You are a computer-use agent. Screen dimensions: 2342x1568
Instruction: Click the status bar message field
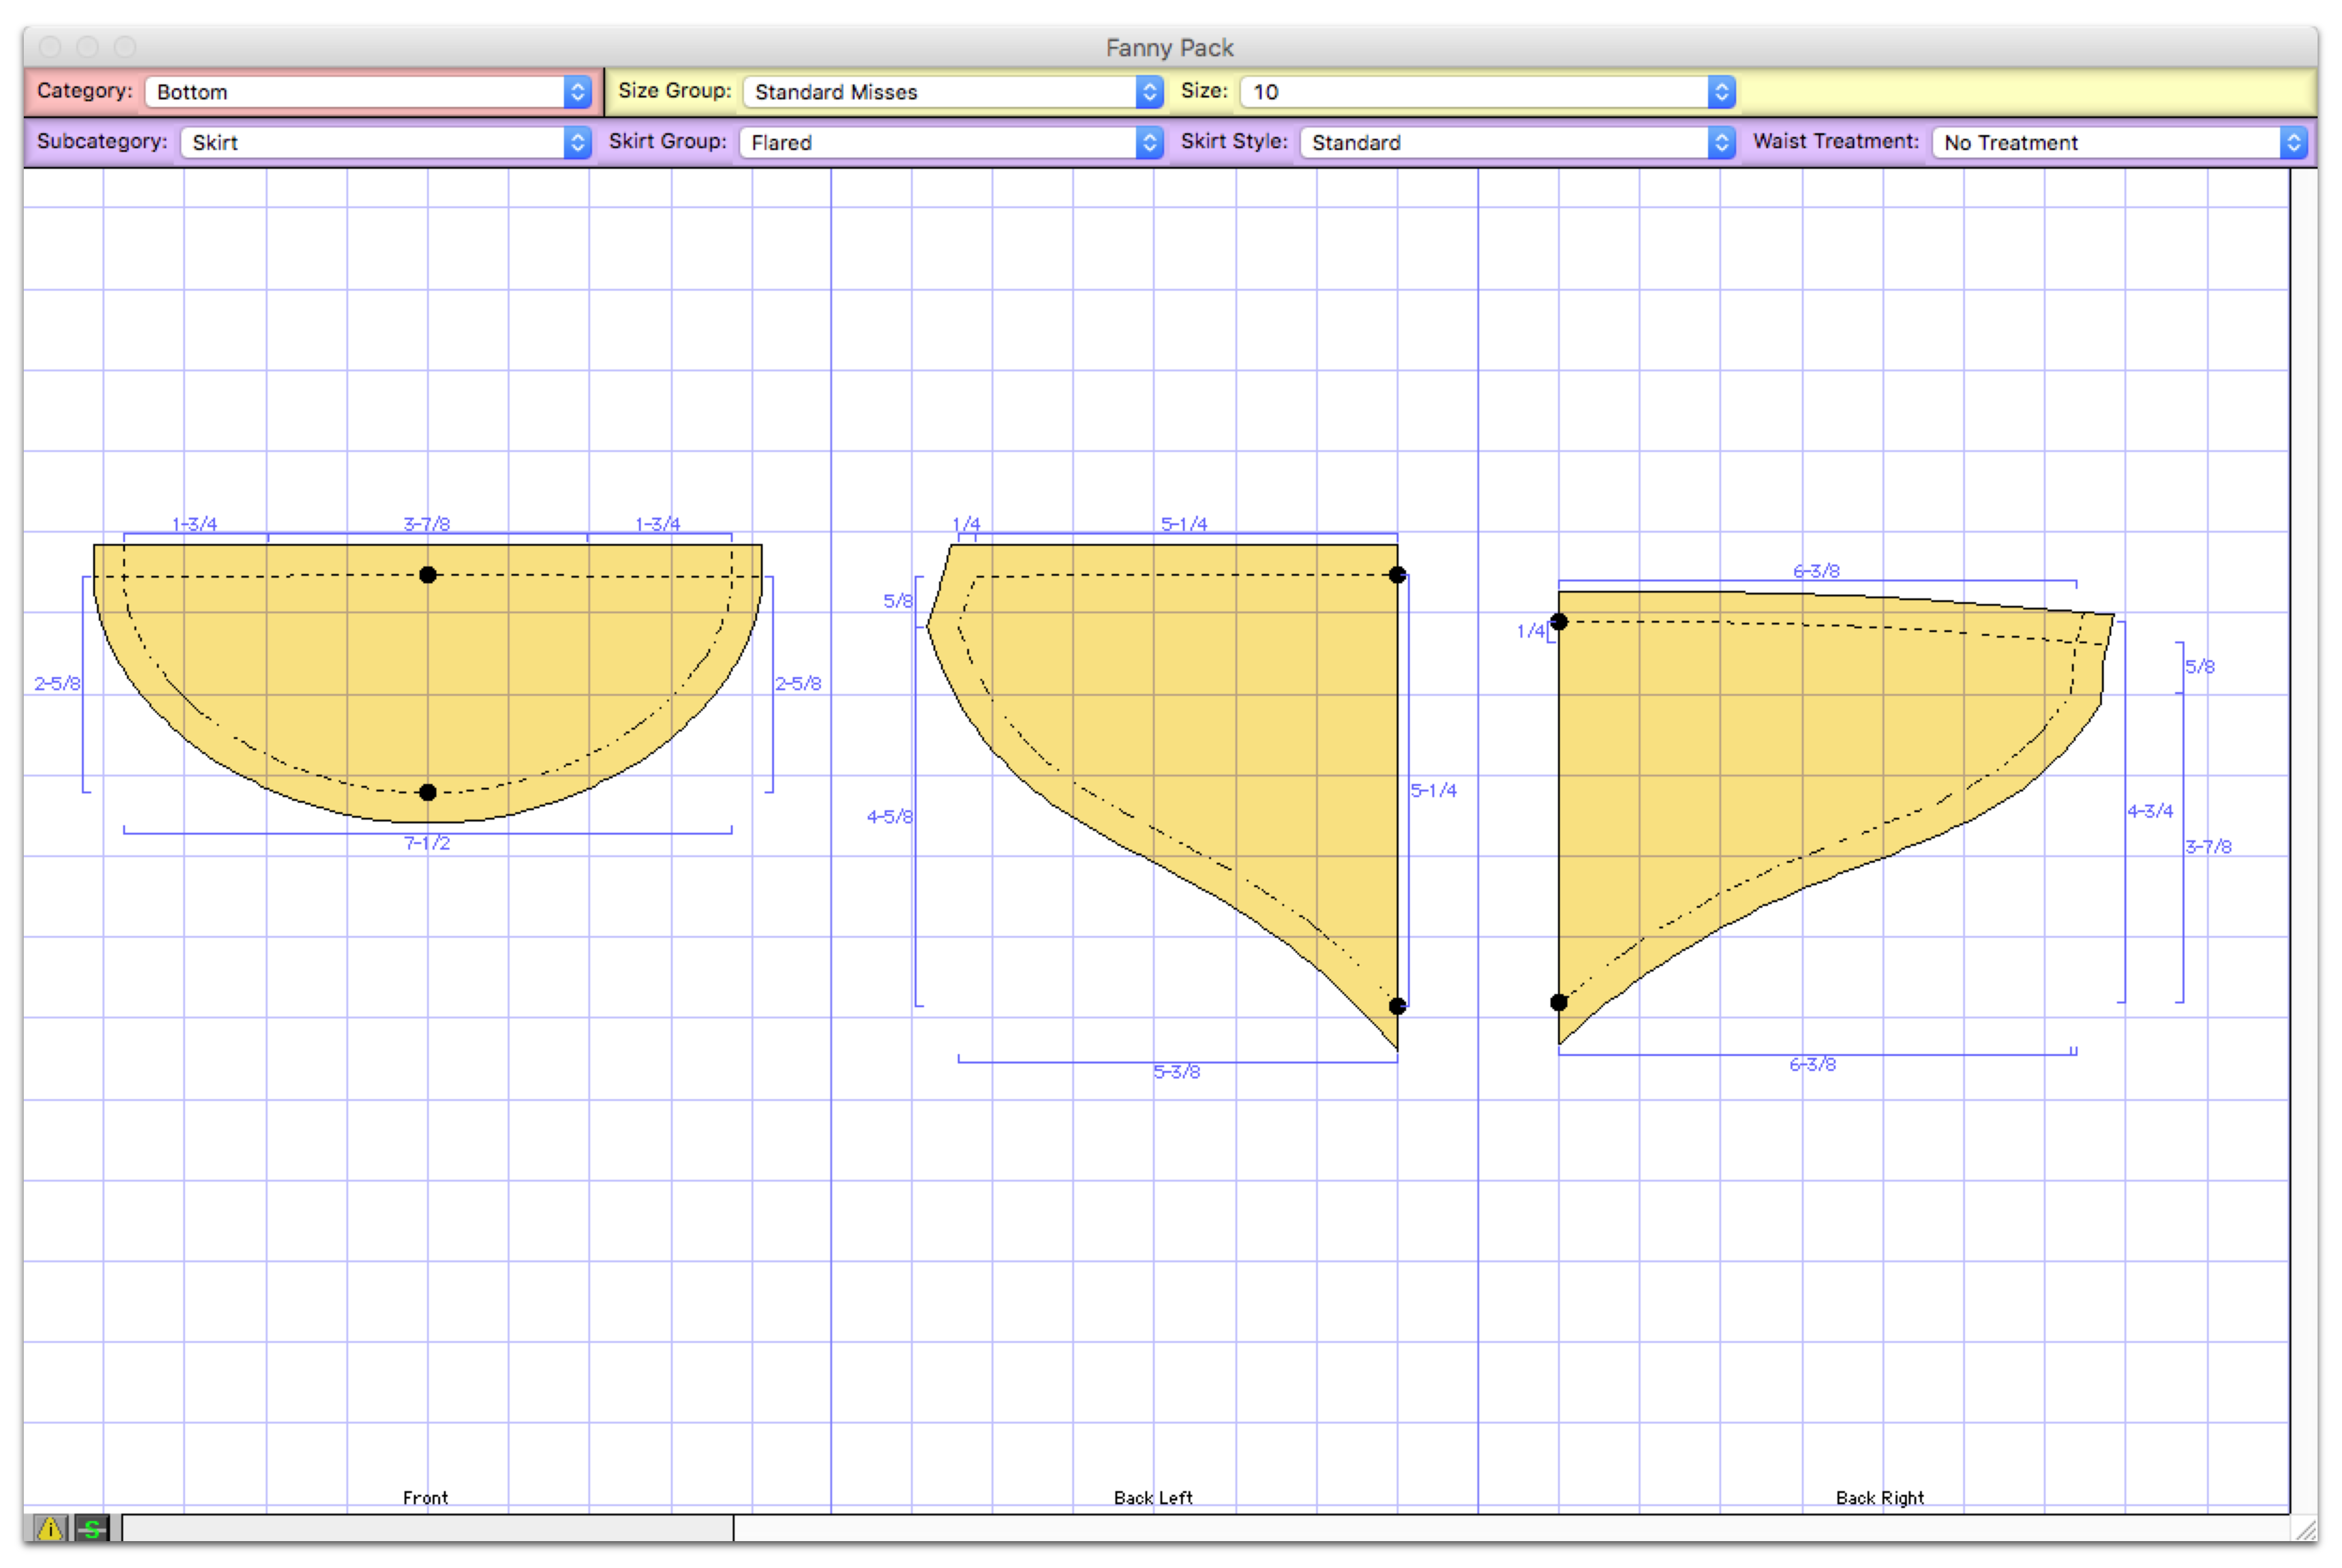click(427, 1528)
